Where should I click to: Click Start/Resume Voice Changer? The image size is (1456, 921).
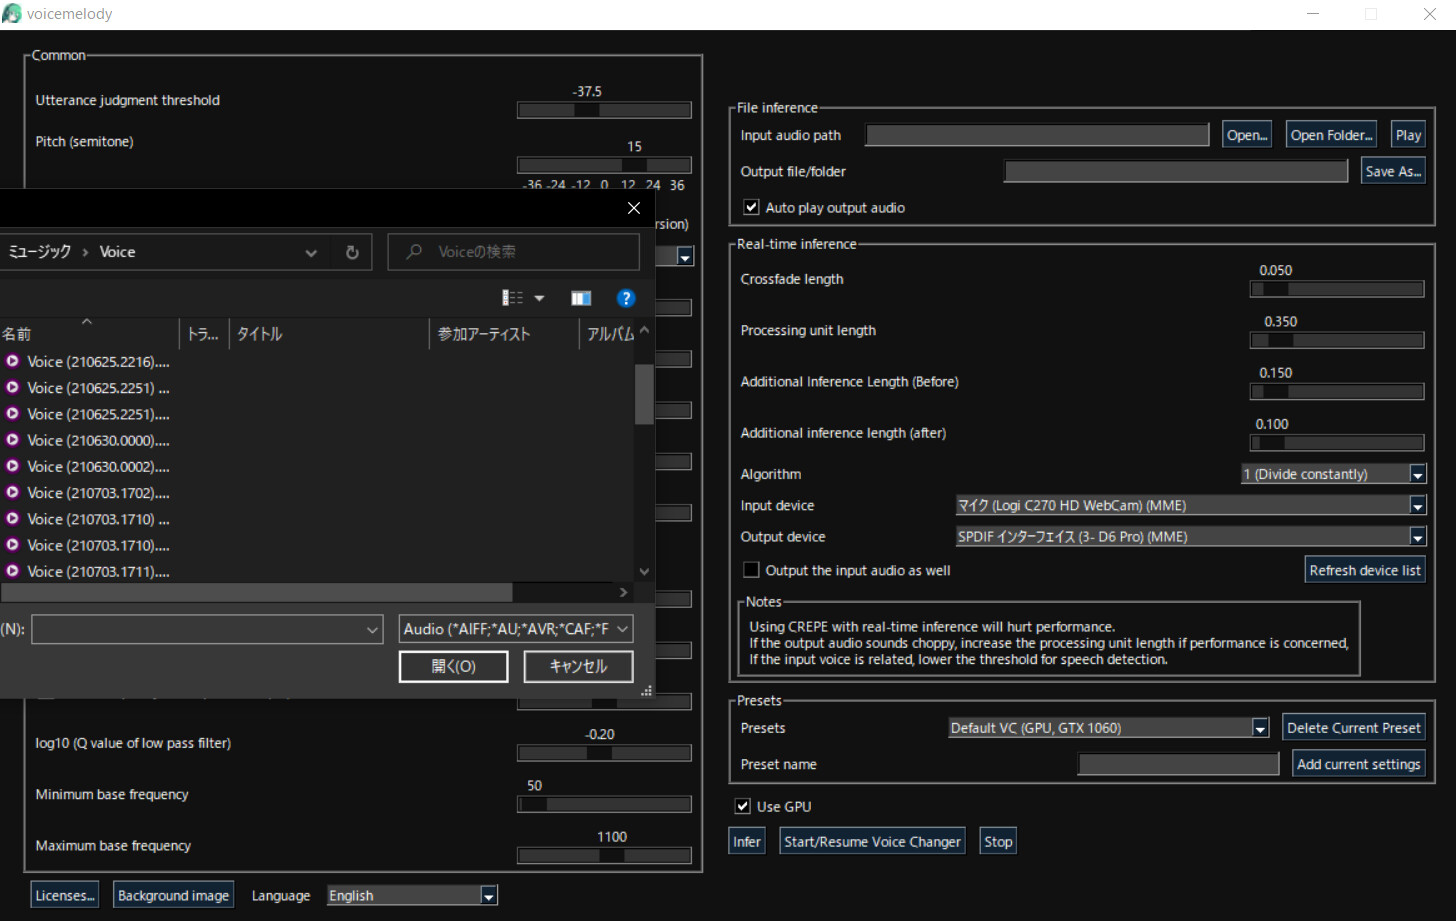coord(871,840)
